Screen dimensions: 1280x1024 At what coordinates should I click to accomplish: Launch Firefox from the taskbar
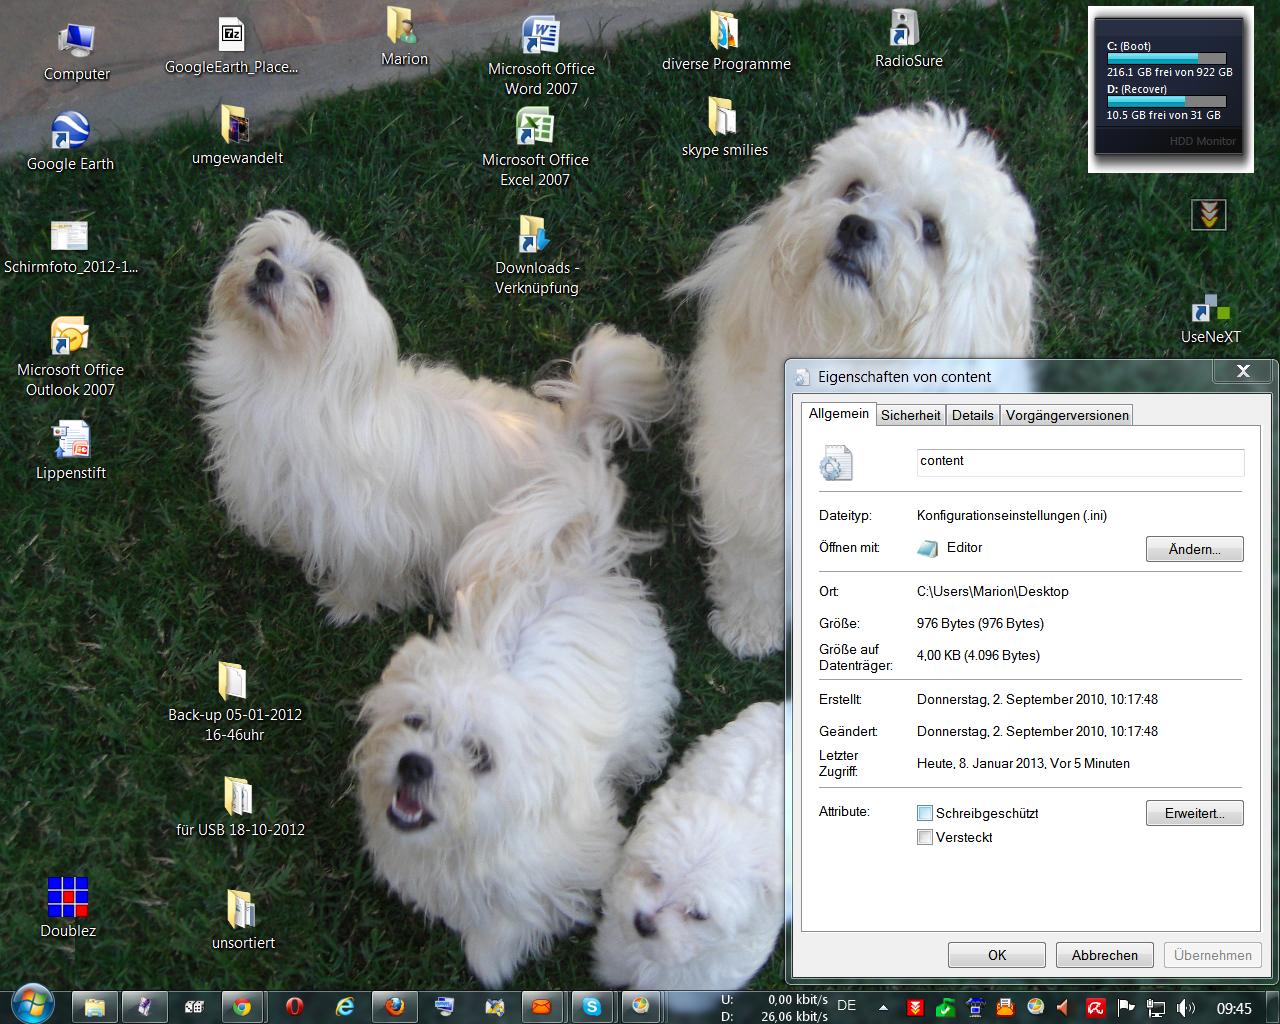click(395, 1006)
